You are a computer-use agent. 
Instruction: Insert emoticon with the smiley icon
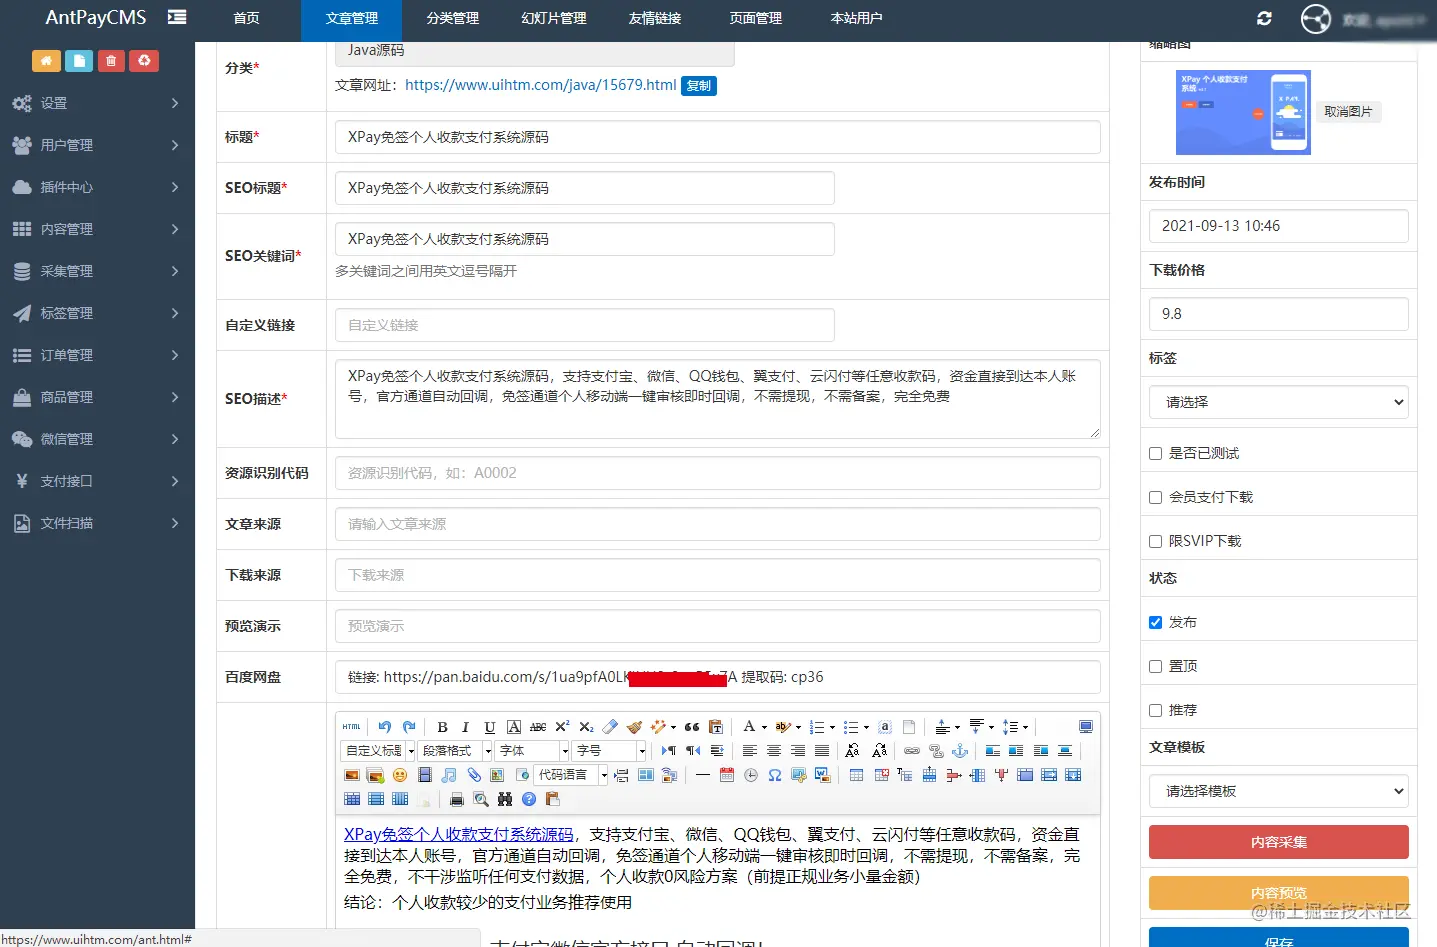click(400, 775)
